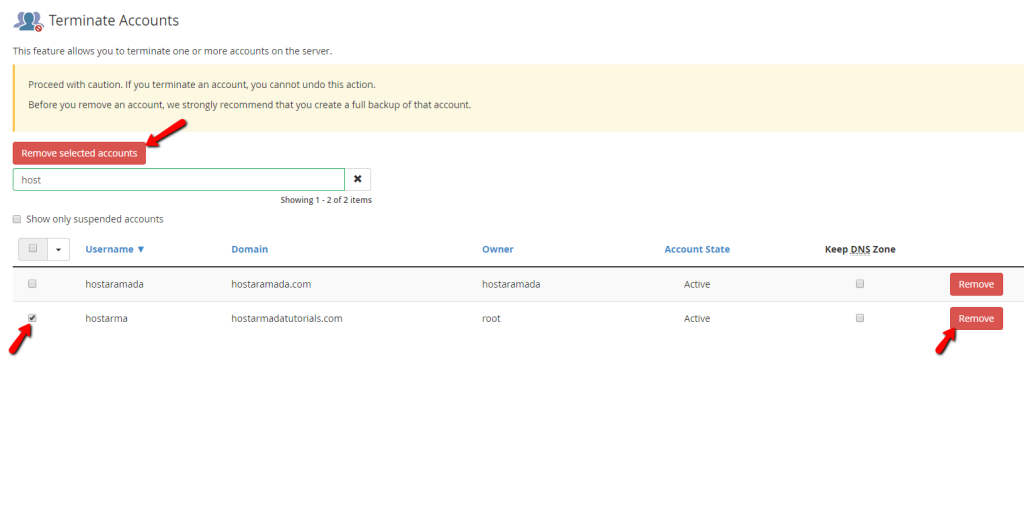This screenshot has width=1024, height=508.
Task: Enable Show only suspended accounts checkbox
Action: [18, 219]
